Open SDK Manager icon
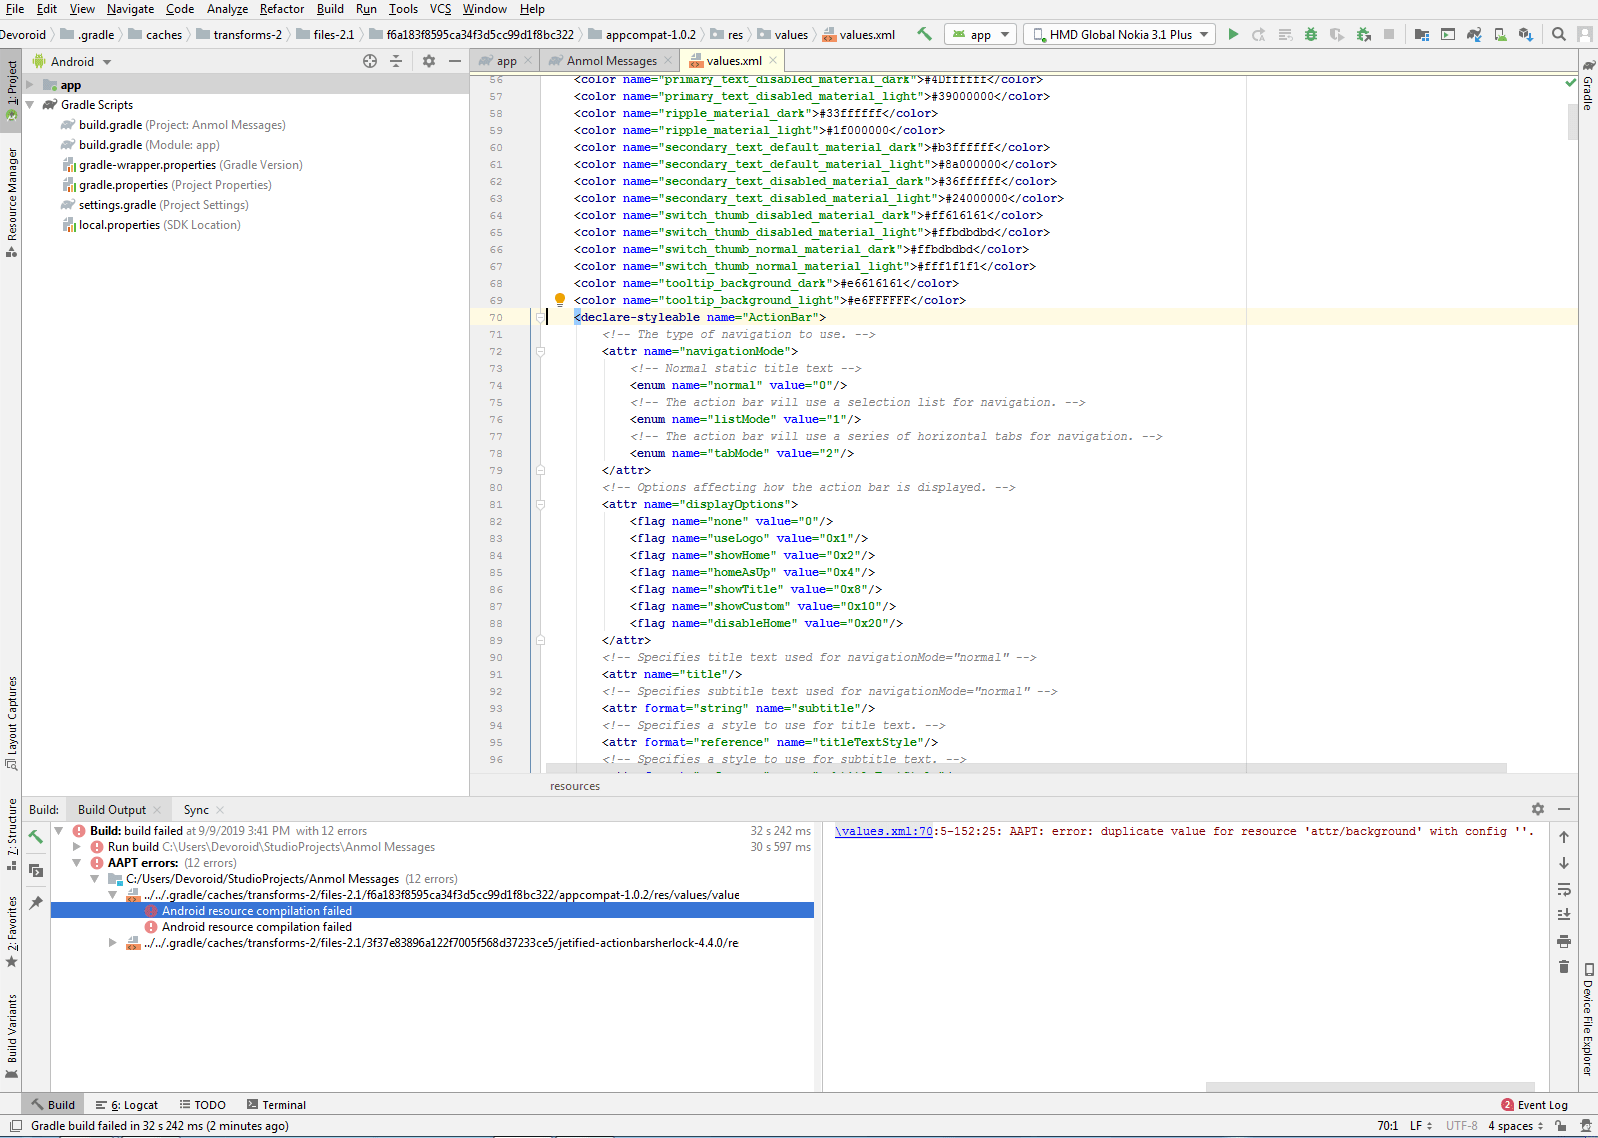This screenshot has height=1138, width=1598. [1526, 34]
